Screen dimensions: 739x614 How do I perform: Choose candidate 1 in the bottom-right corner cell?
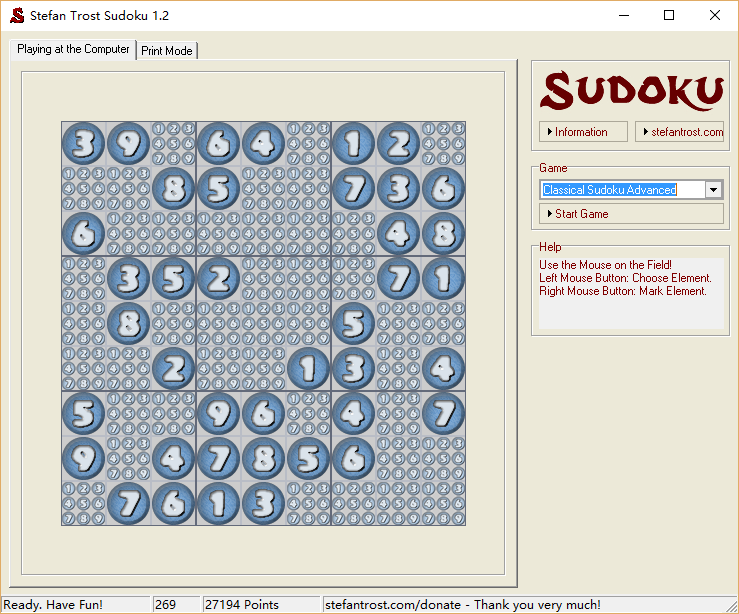[430, 491]
